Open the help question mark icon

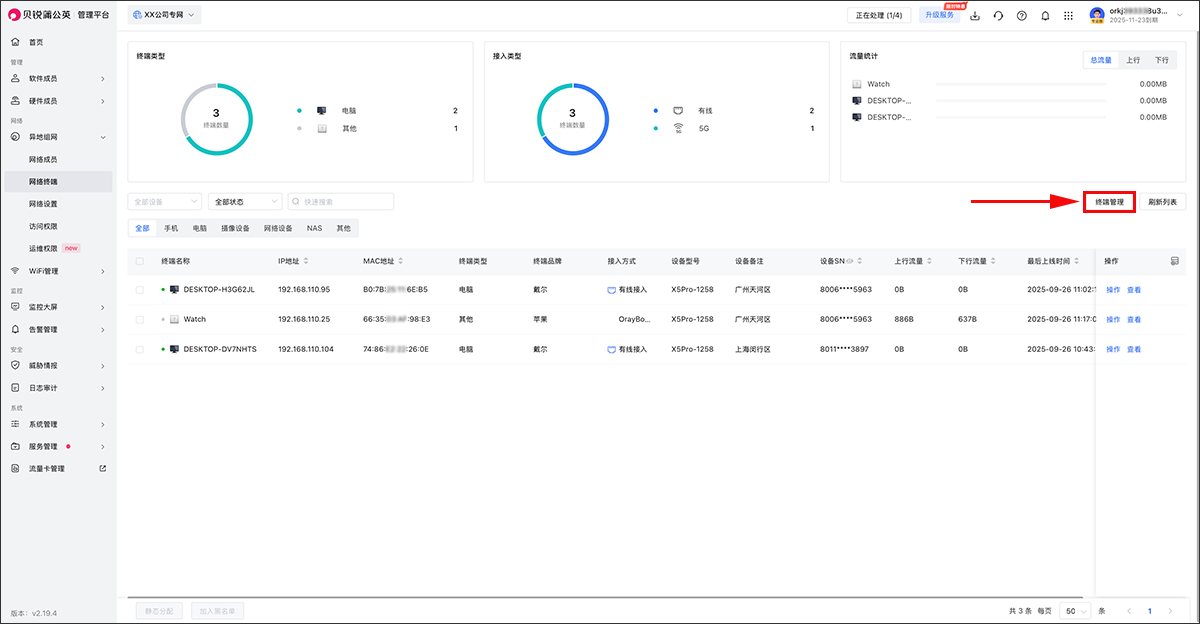pyautogui.click(x=1021, y=16)
